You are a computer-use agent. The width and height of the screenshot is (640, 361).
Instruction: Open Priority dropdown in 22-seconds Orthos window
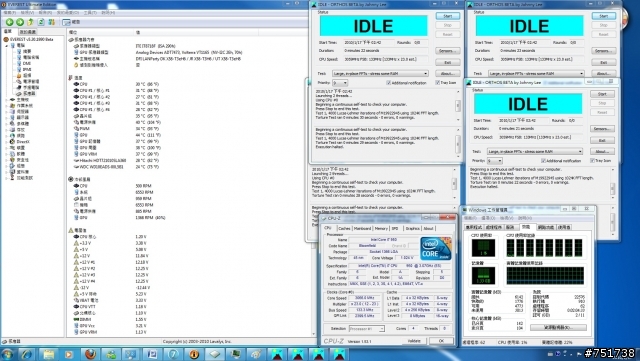click(340, 83)
